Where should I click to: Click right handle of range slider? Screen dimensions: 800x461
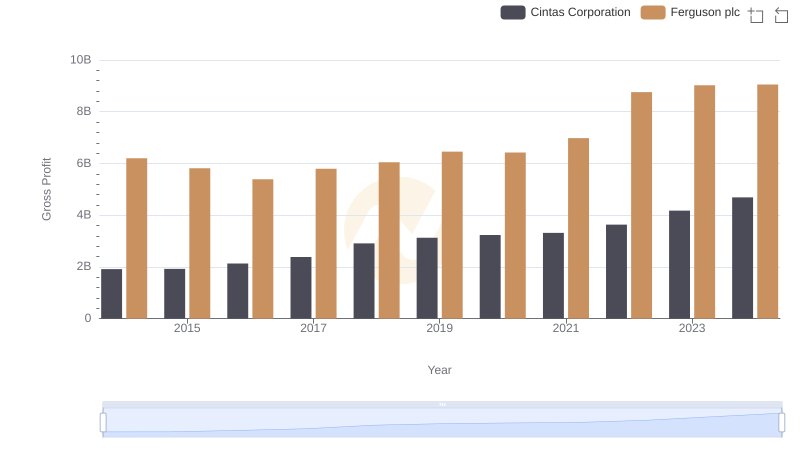[782, 423]
